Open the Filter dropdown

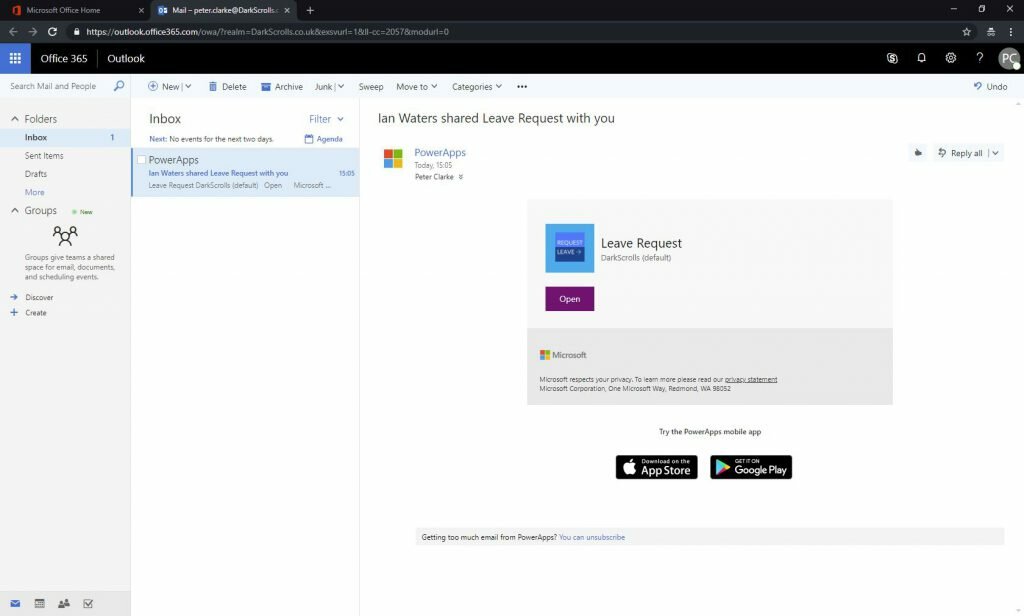click(x=326, y=119)
